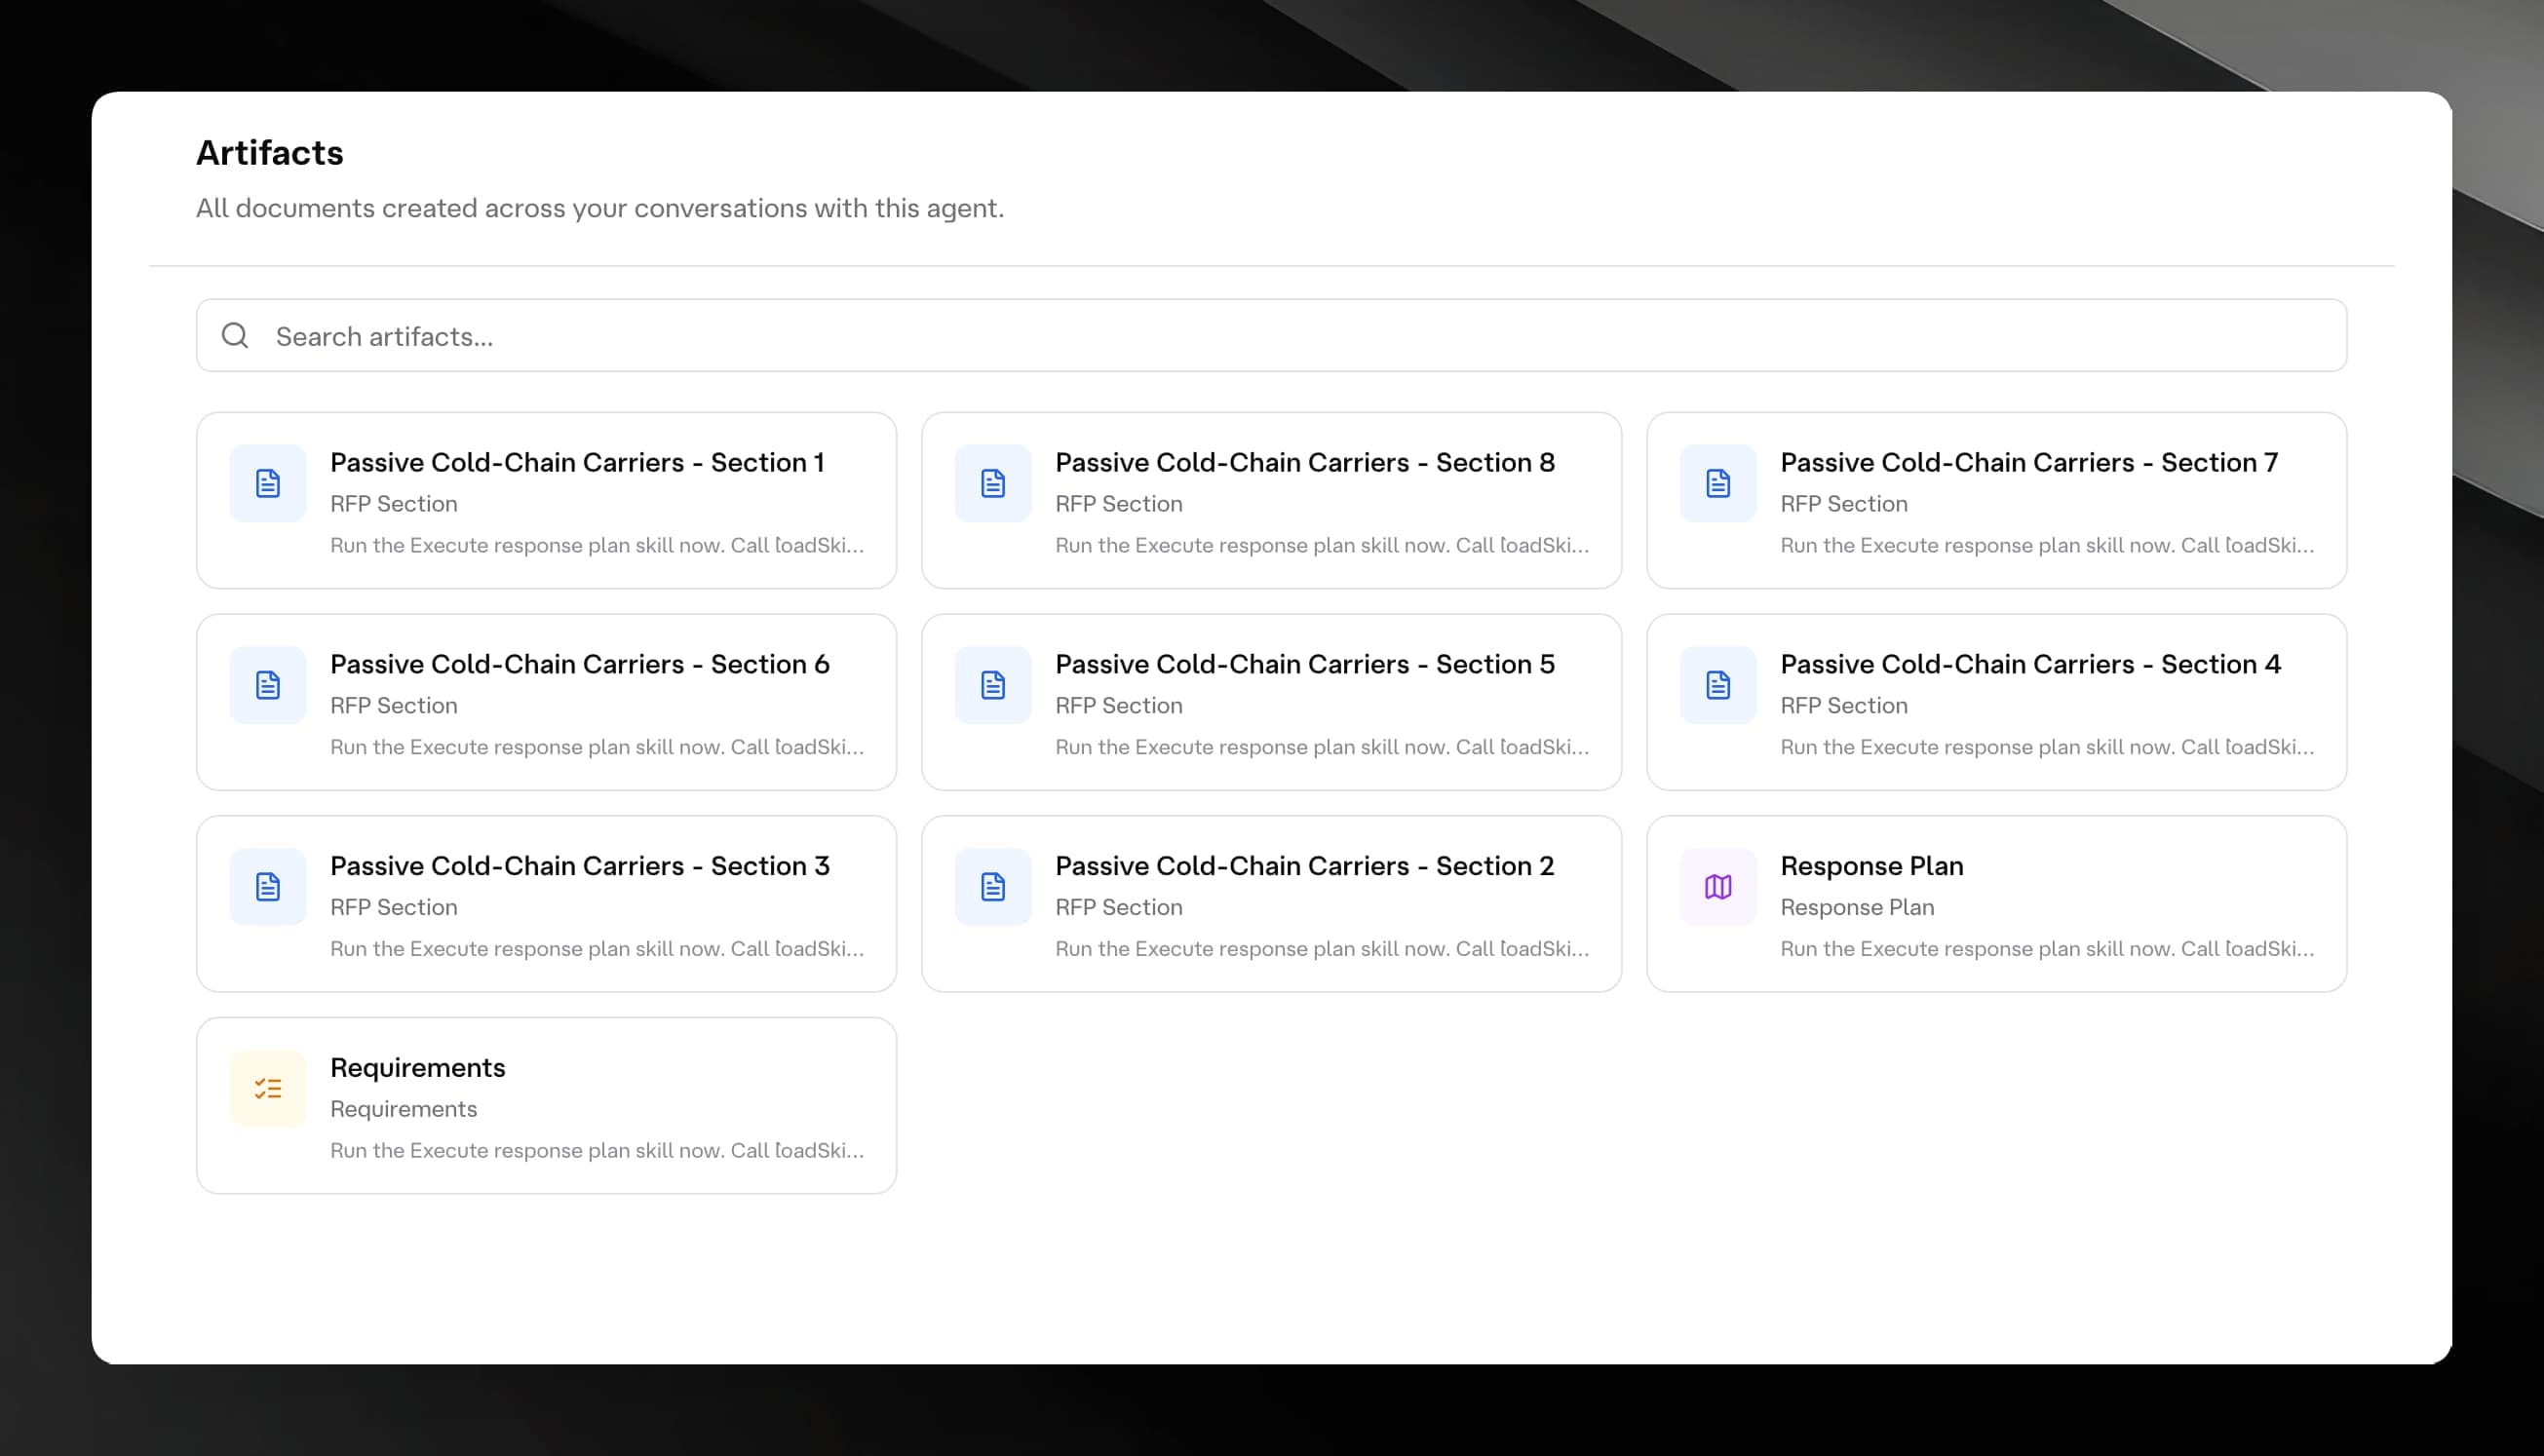Image resolution: width=2544 pixels, height=1456 pixels.
Task: Click RFP Section label under Section 8
Action: point(1119,504)
